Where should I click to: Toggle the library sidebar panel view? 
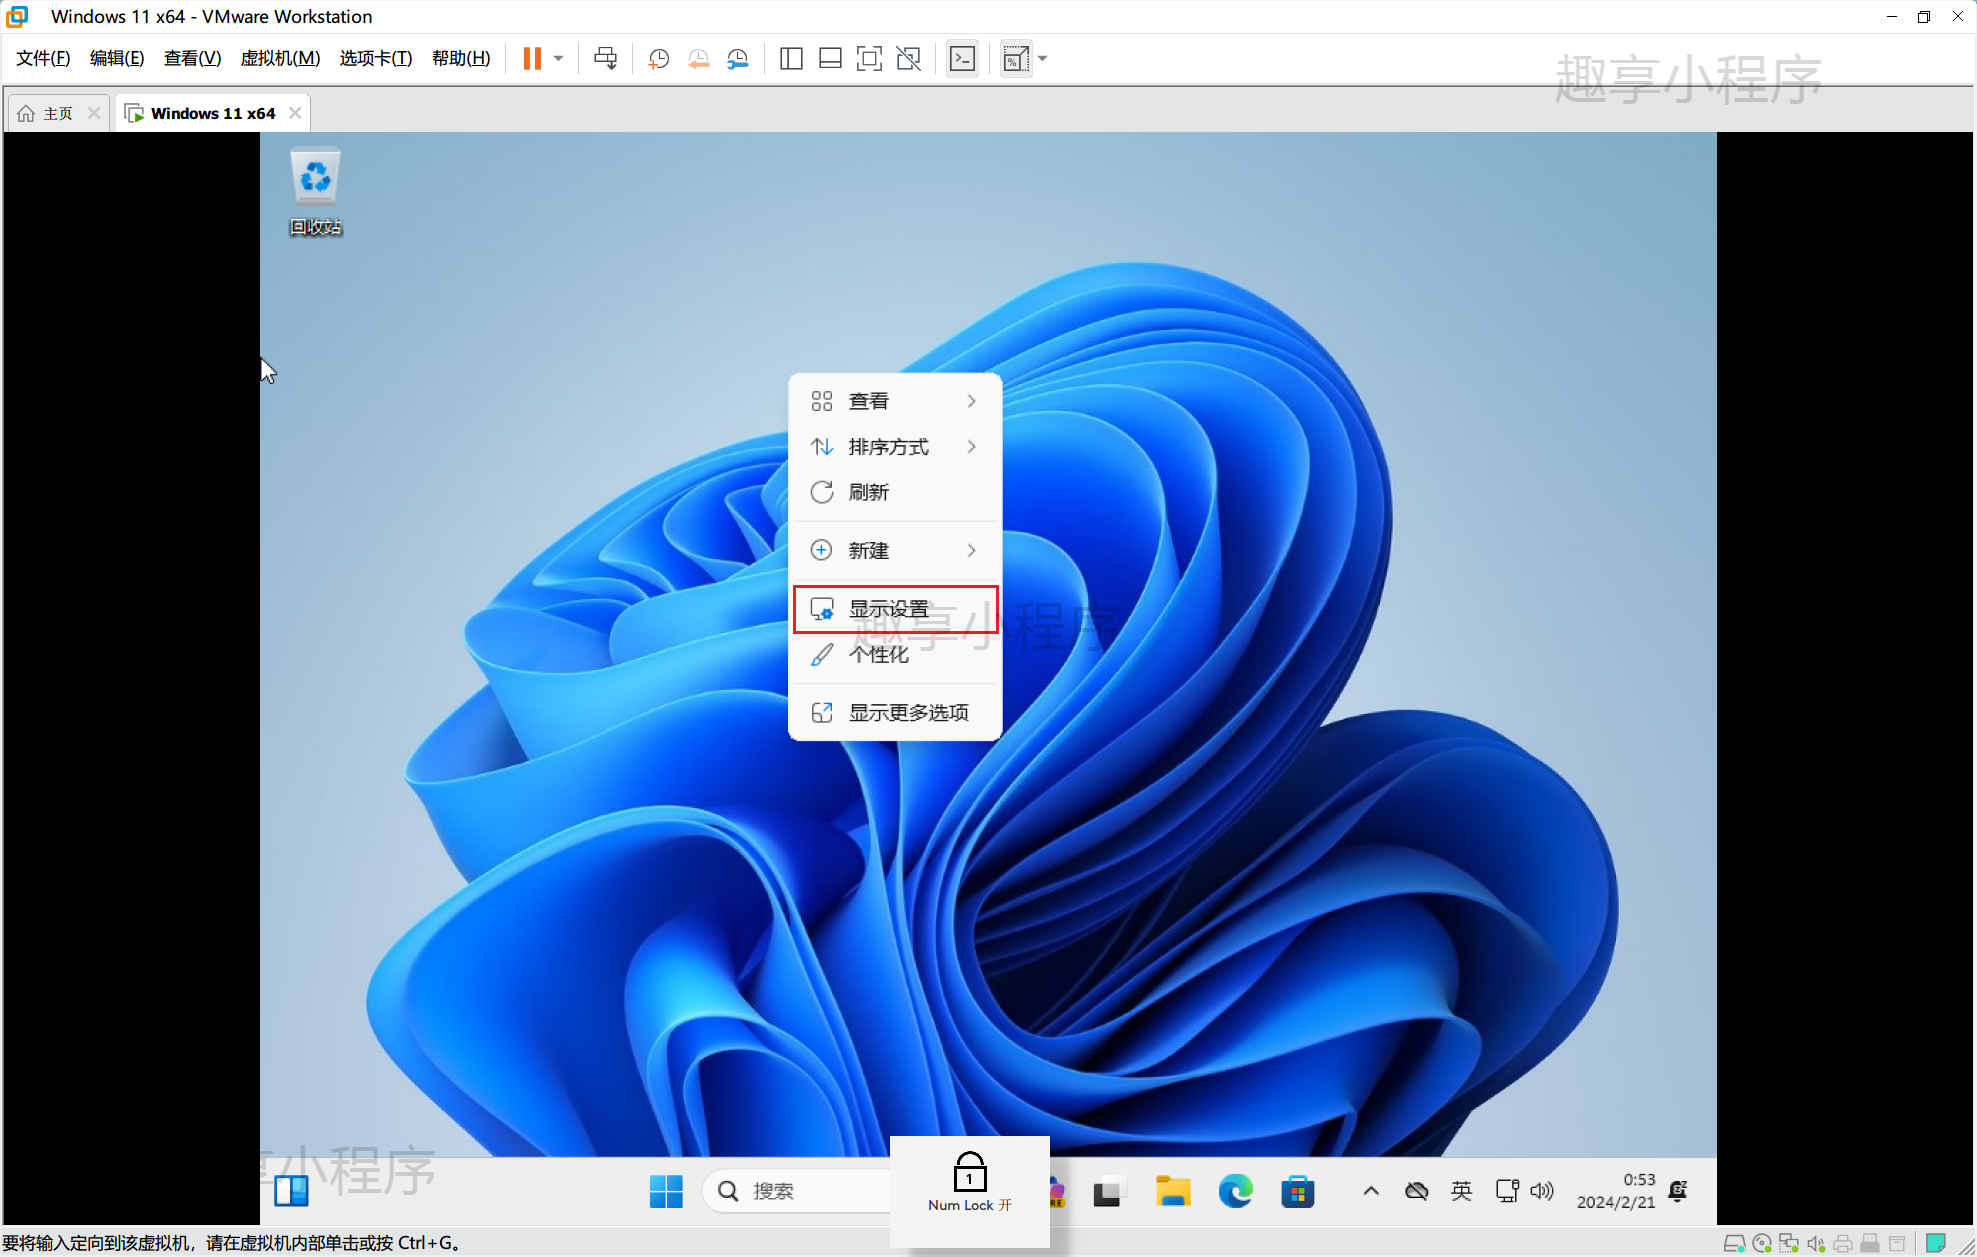(791, 59)
